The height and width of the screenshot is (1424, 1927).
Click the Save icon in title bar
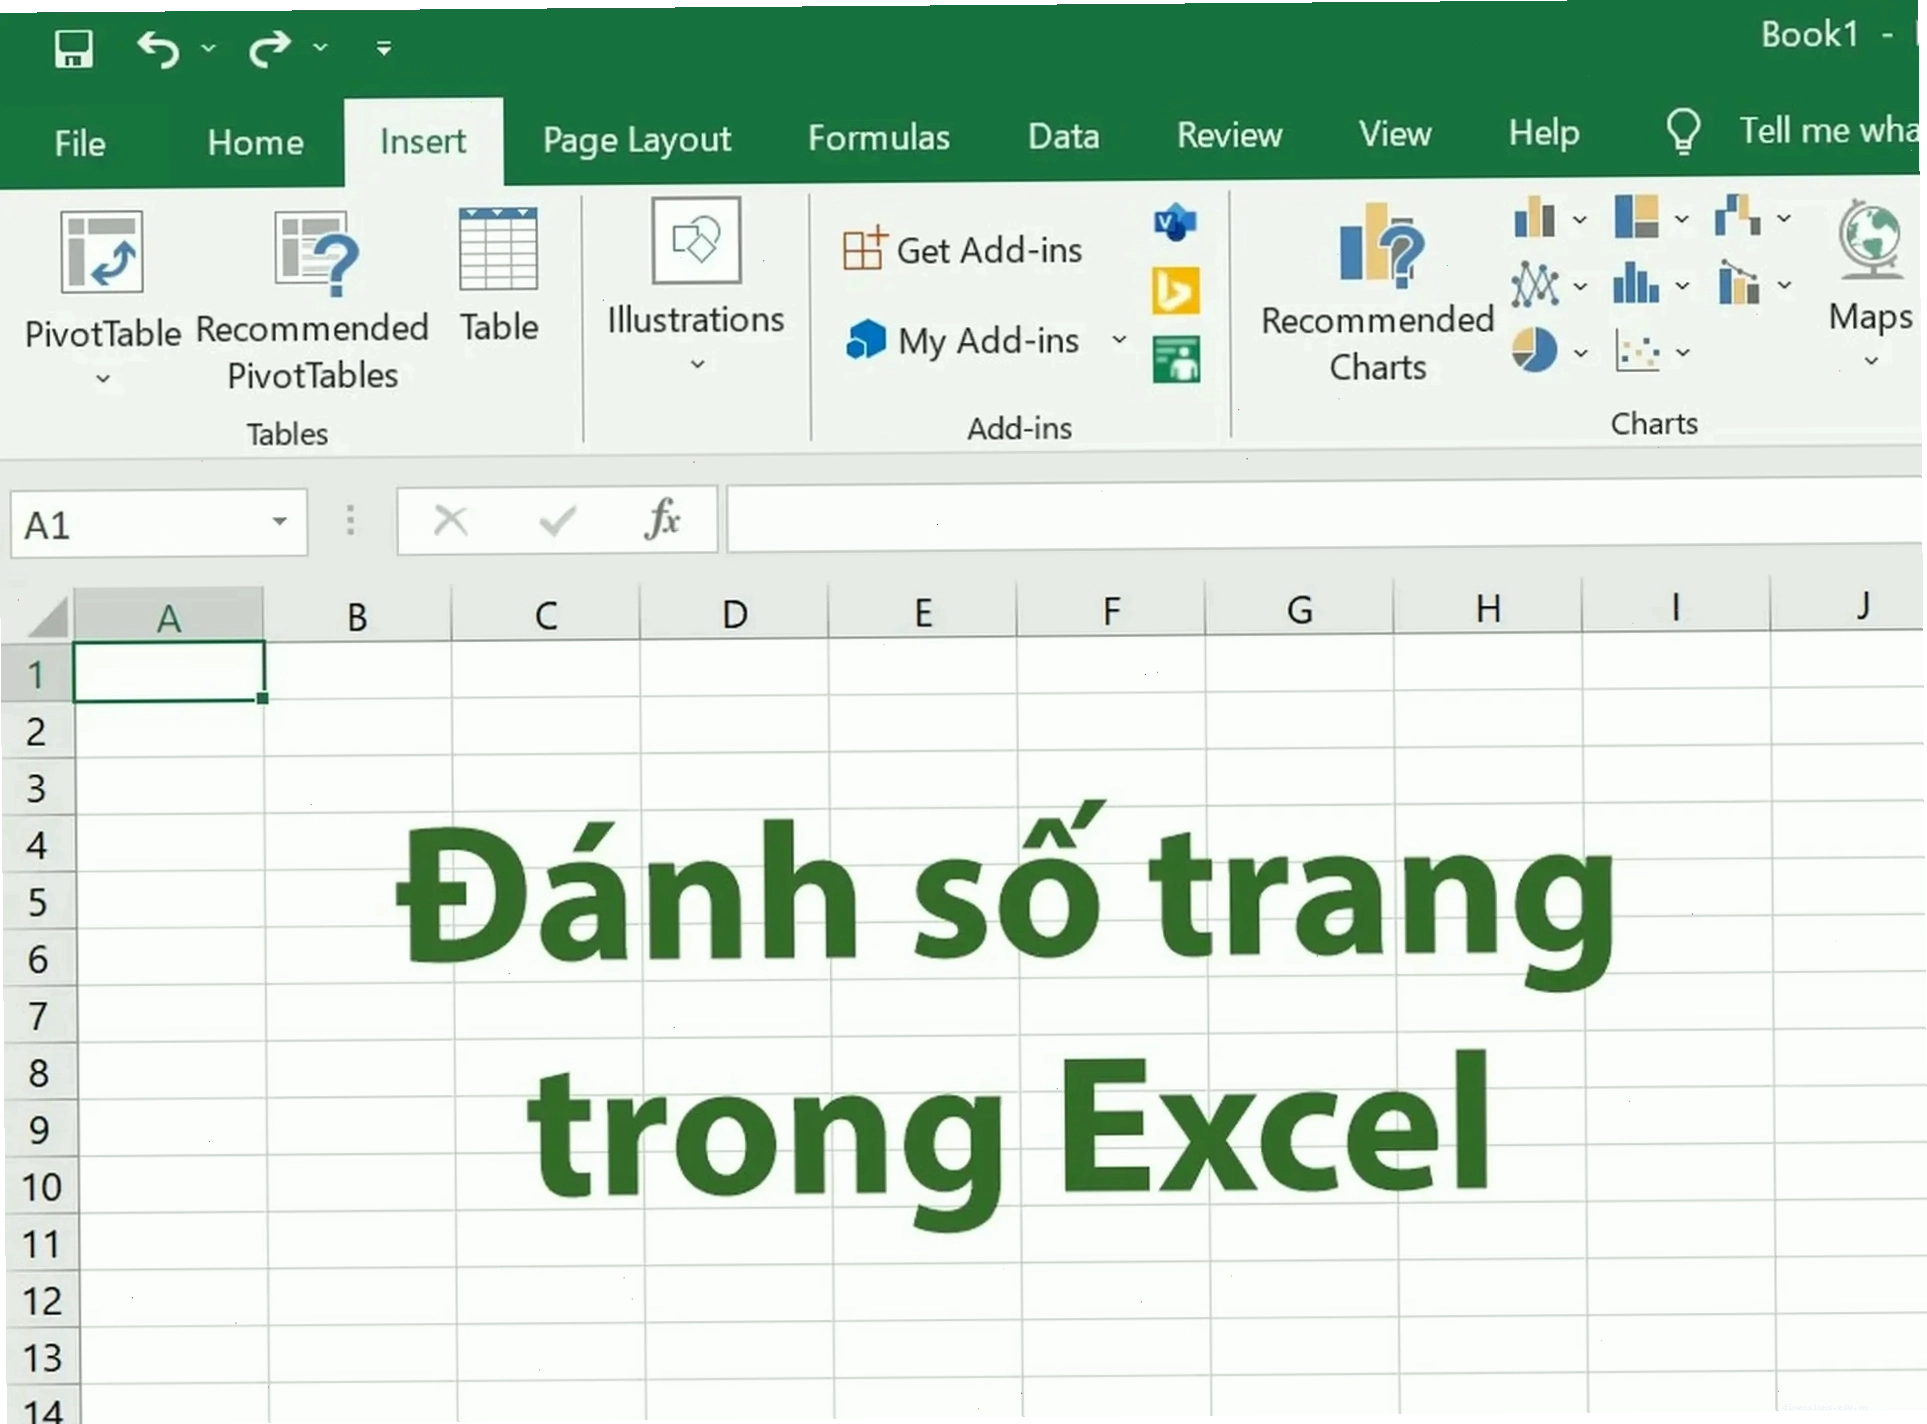click(74, 48)
